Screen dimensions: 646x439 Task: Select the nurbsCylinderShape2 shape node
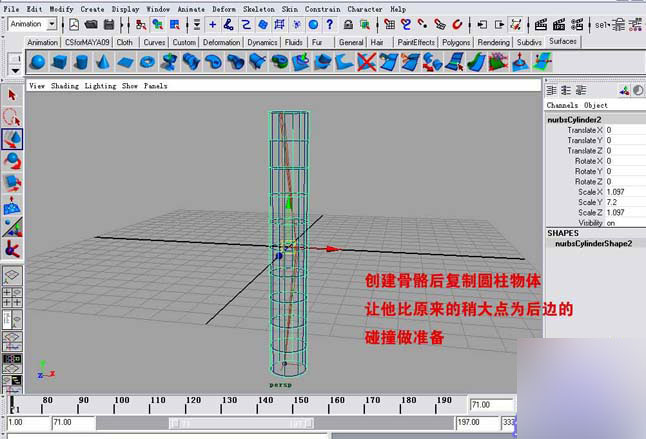tap(593, 243)
